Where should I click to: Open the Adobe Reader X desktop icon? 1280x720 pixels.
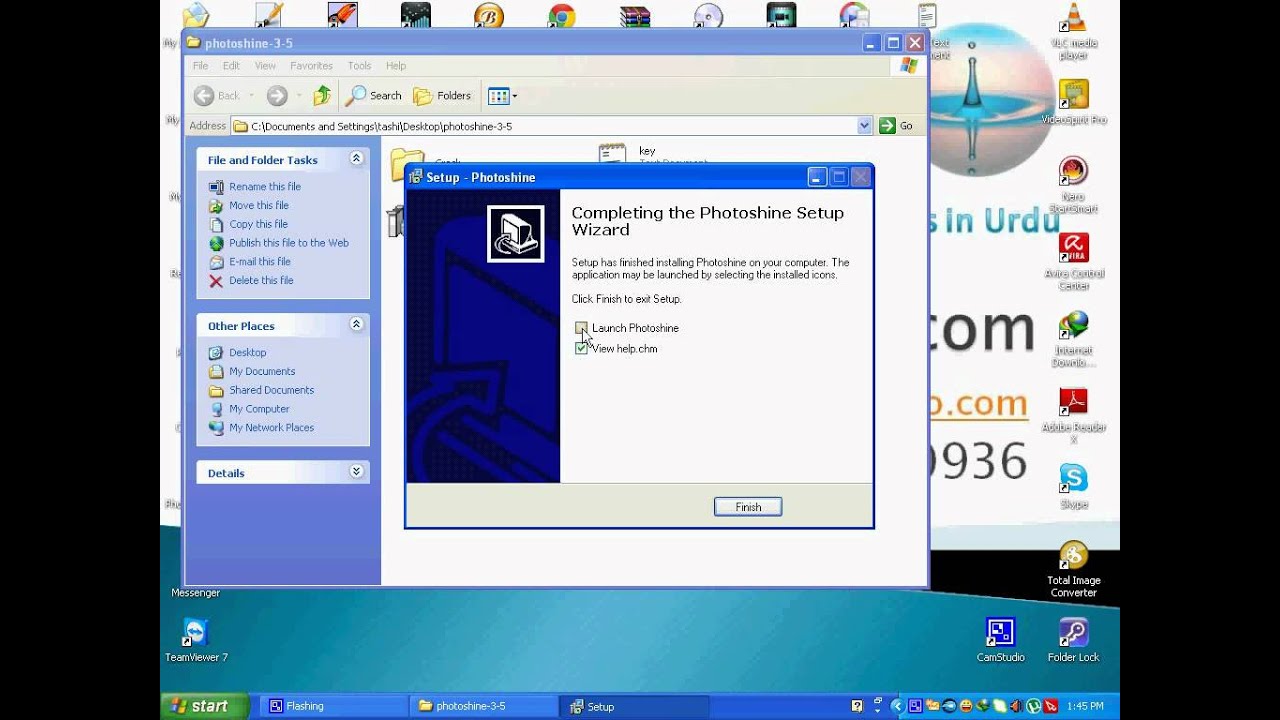[x=1074, y=416]
